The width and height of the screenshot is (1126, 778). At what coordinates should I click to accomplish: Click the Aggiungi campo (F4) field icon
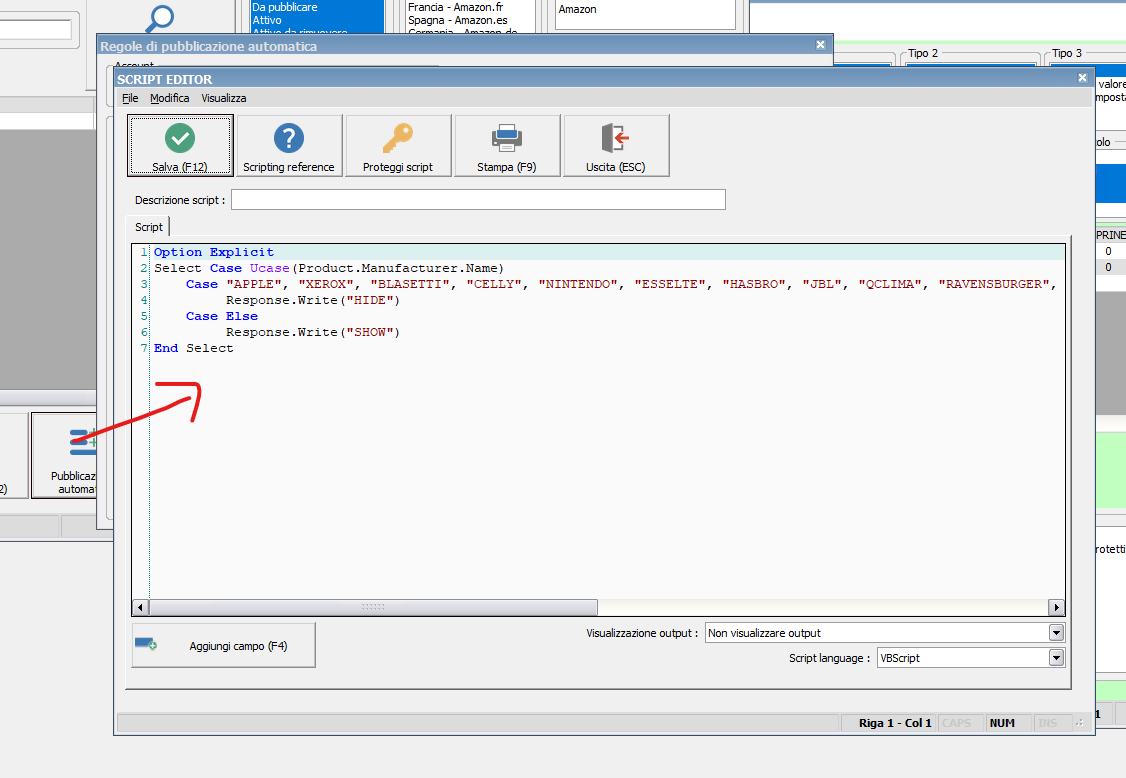[146, 644]
